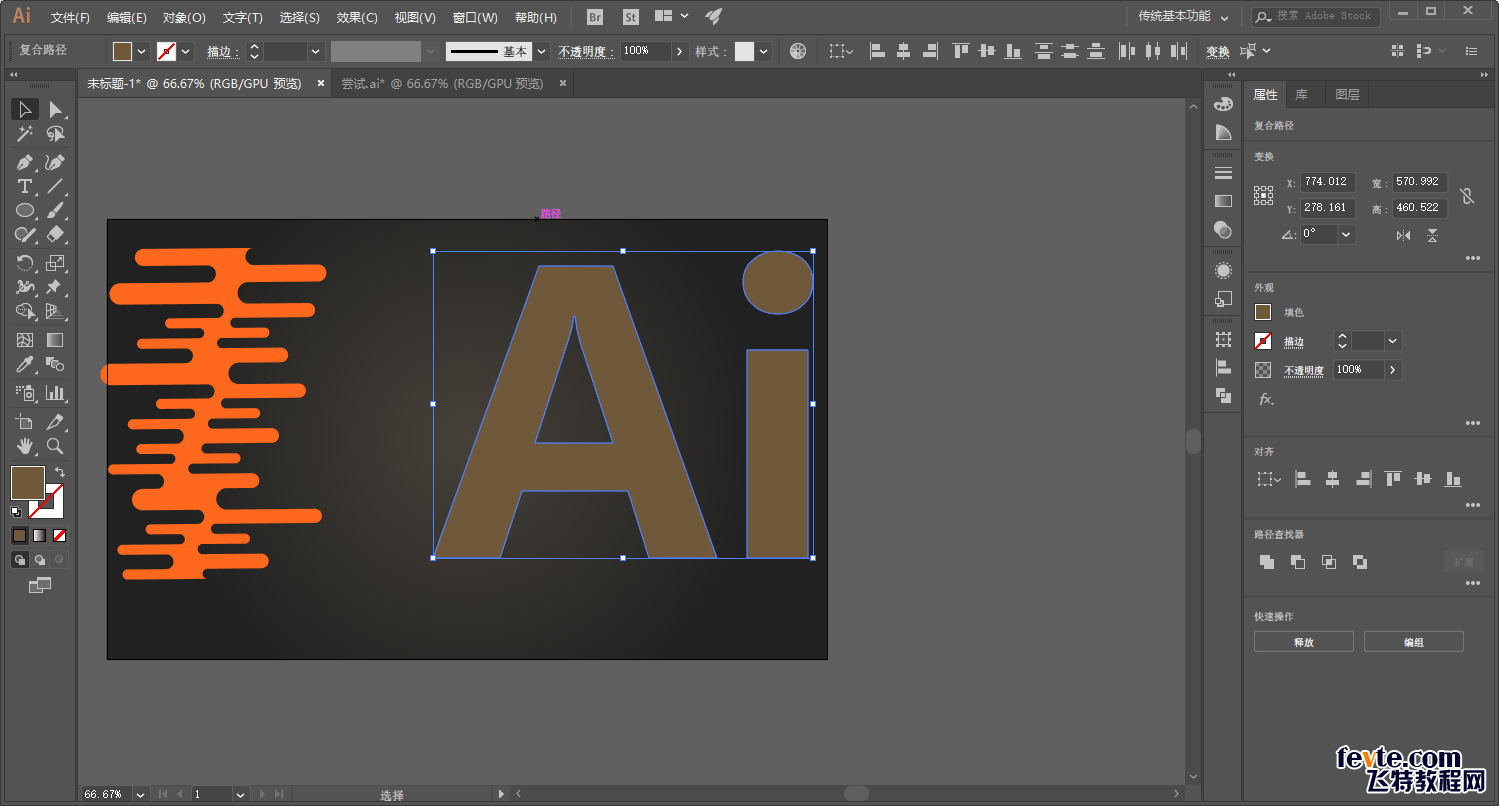
Task: Select the Eyedropper tool
Action: [x=25, y=365]
